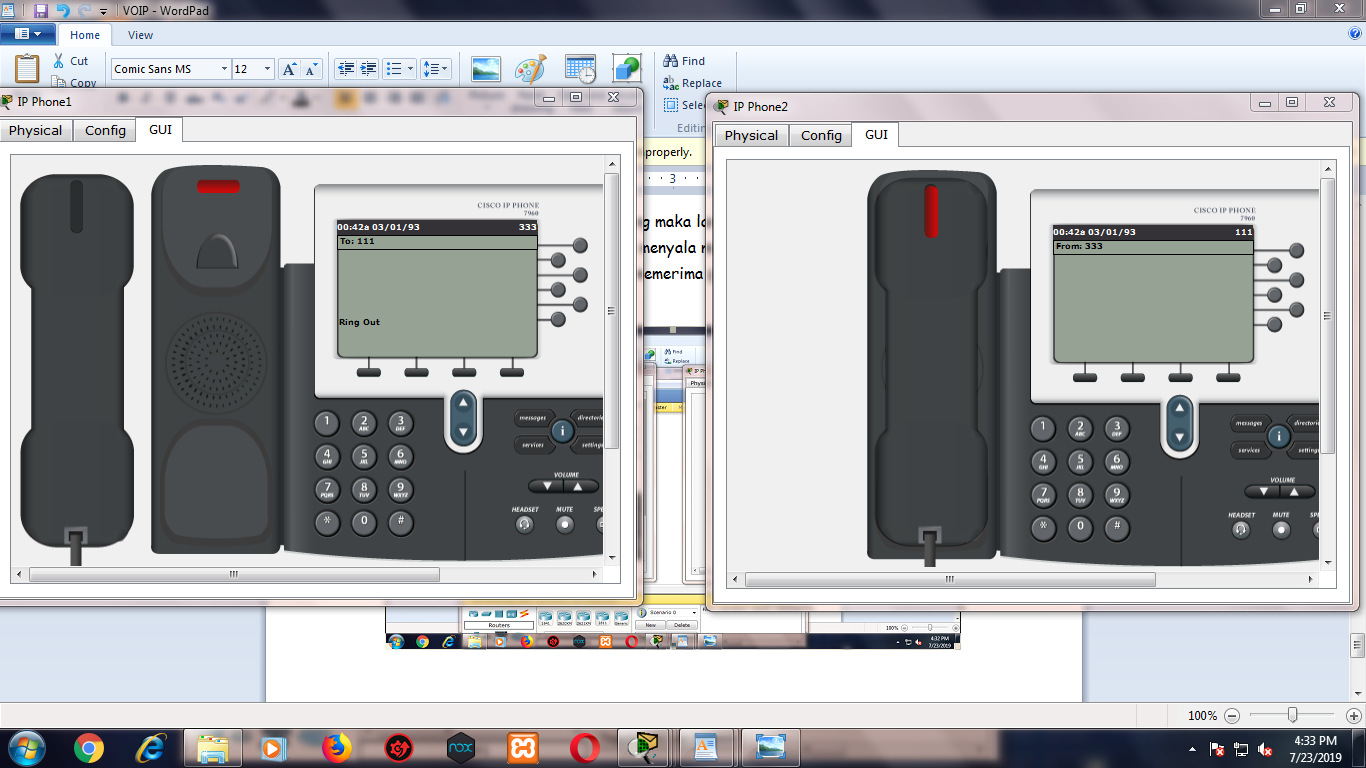Toggle the mute button on IP Phone1
Screen dimensions: 1366x768
565,524
